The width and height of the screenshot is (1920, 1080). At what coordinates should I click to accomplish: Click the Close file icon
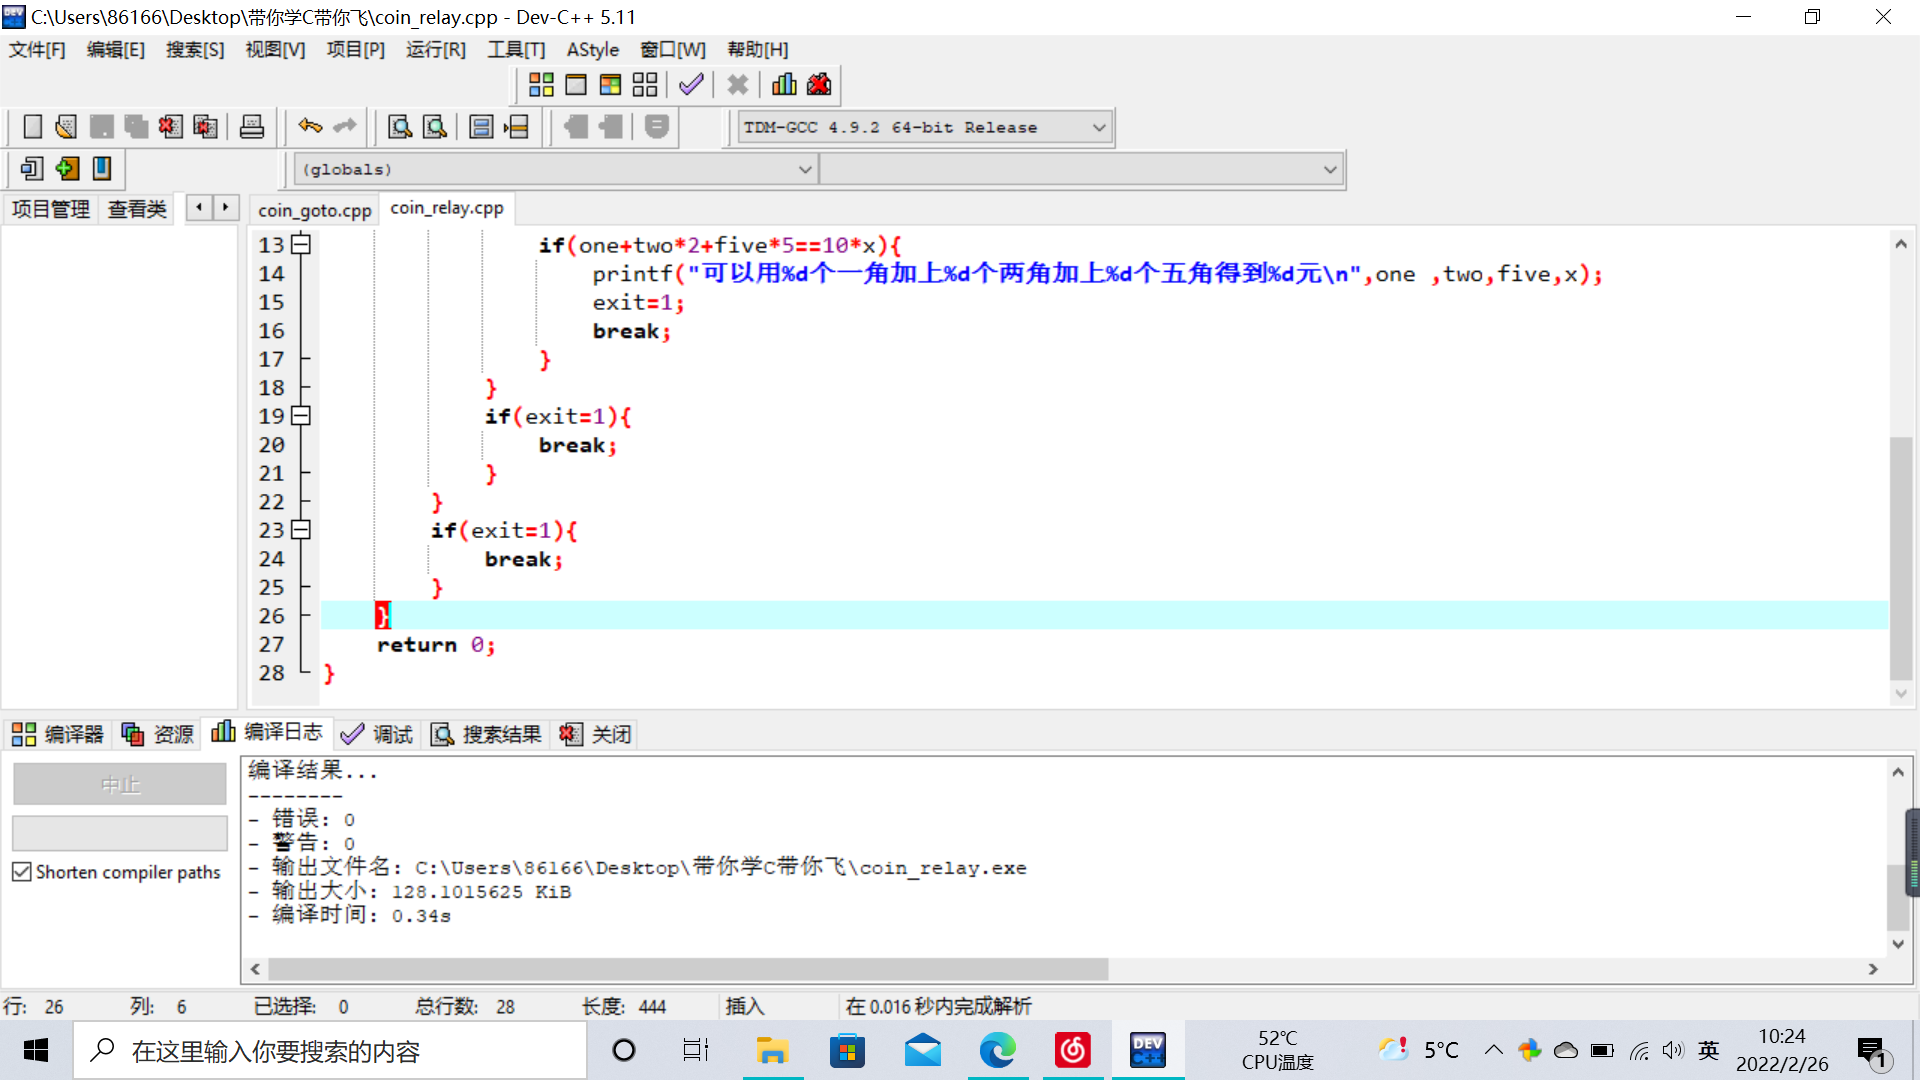click(171, 127)
